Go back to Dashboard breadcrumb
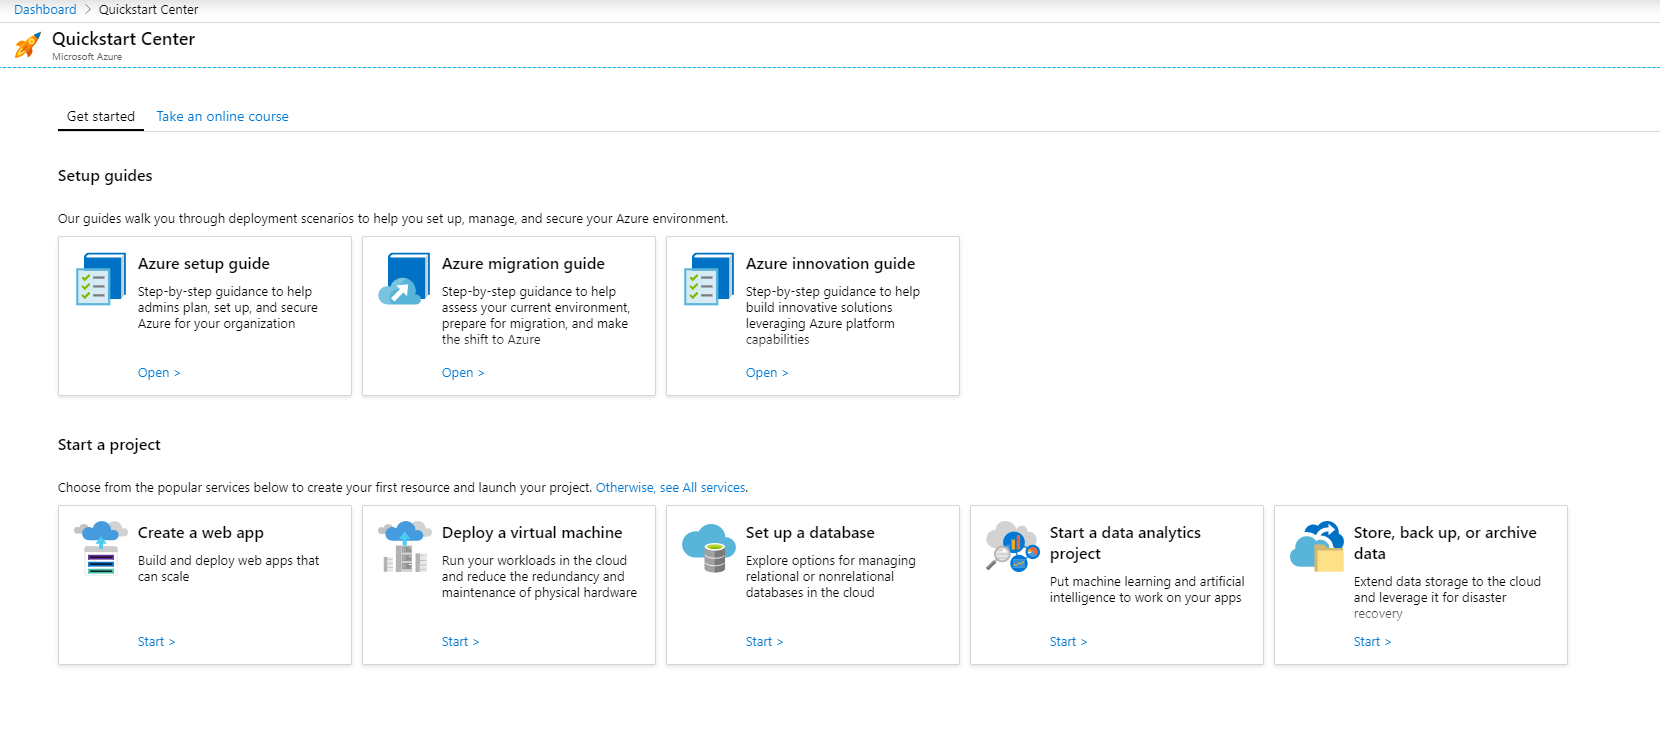 click(x=45, y=9)
